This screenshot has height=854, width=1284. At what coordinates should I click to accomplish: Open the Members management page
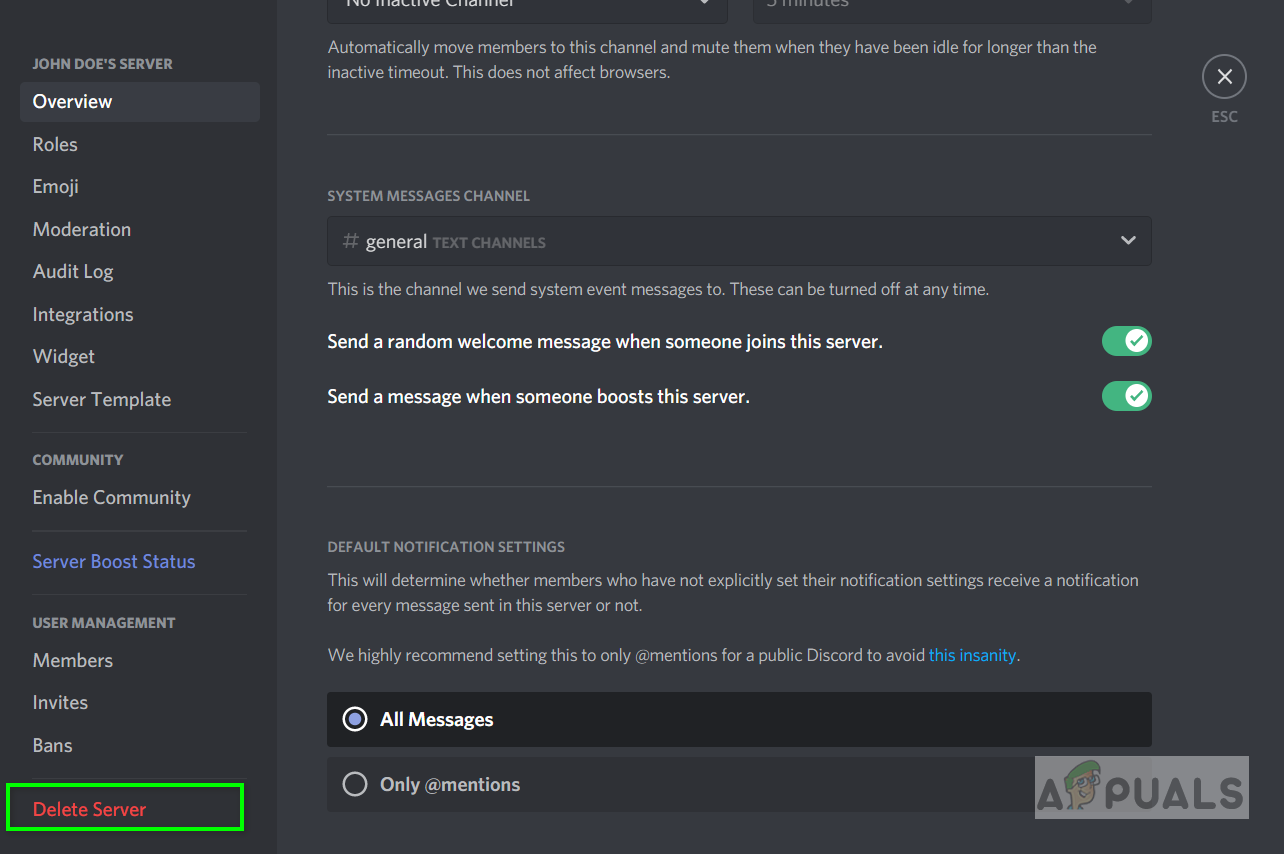(x=73, y=660)
